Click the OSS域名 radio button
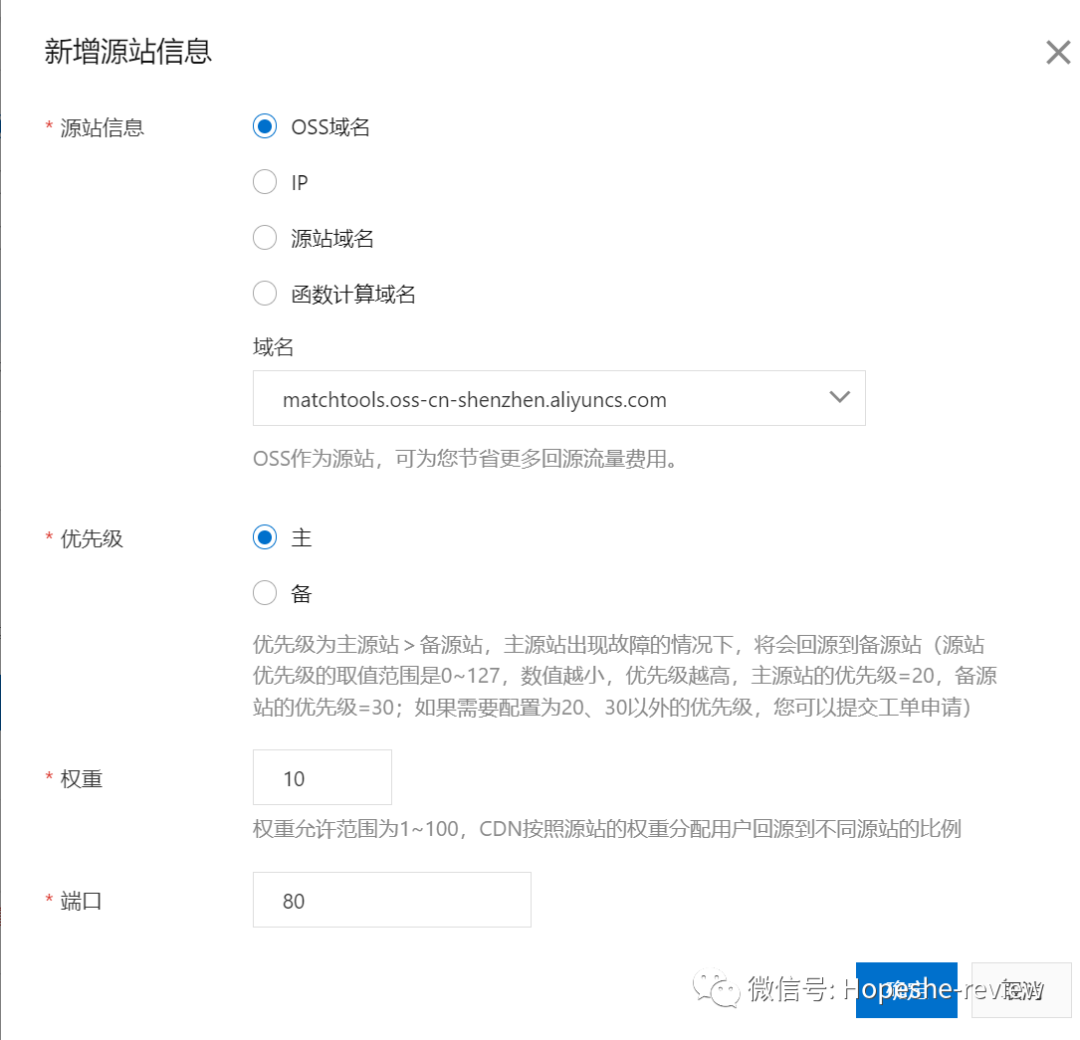Image resolution: width=1080 pixels, height=1040 pixels. [x=264, y=126]
